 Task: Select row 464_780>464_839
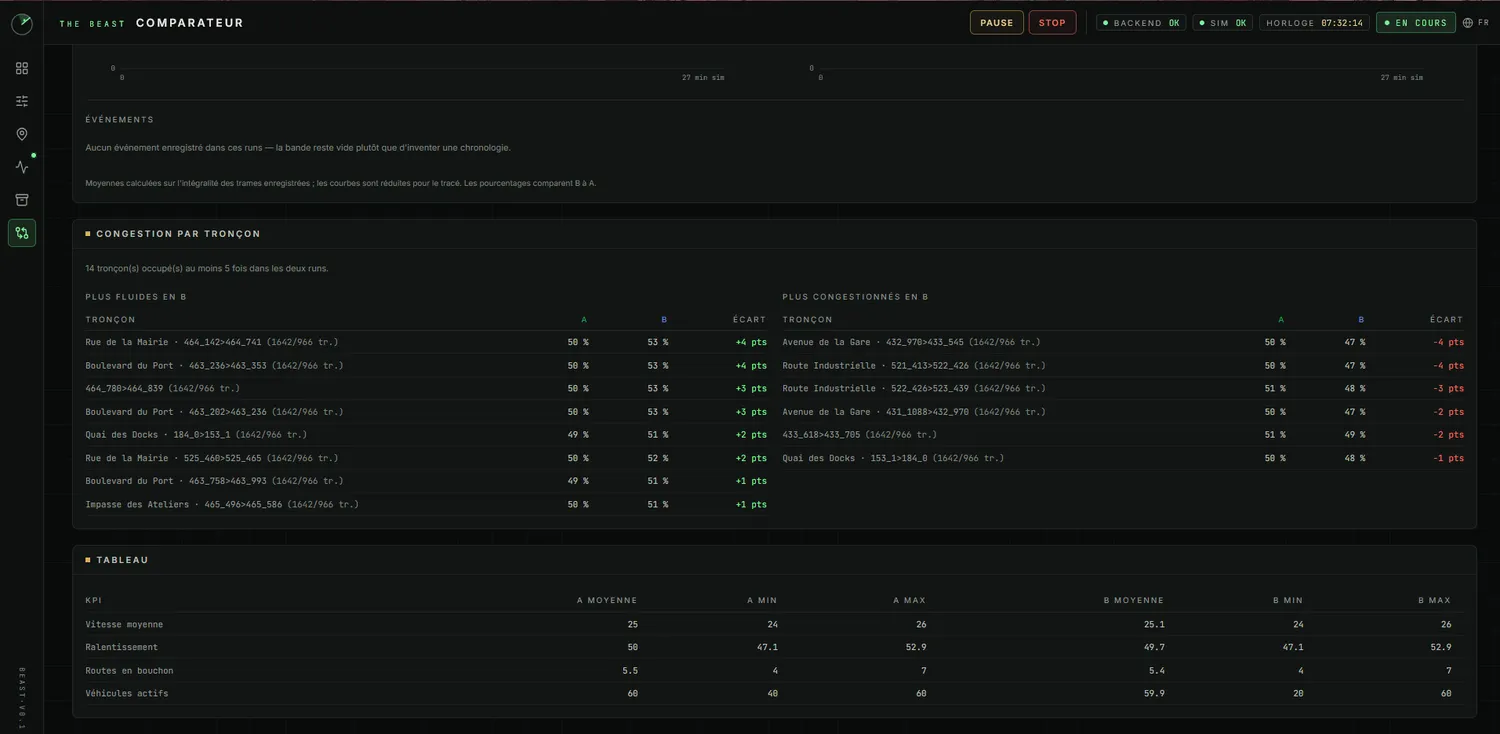tap(426, 388)
